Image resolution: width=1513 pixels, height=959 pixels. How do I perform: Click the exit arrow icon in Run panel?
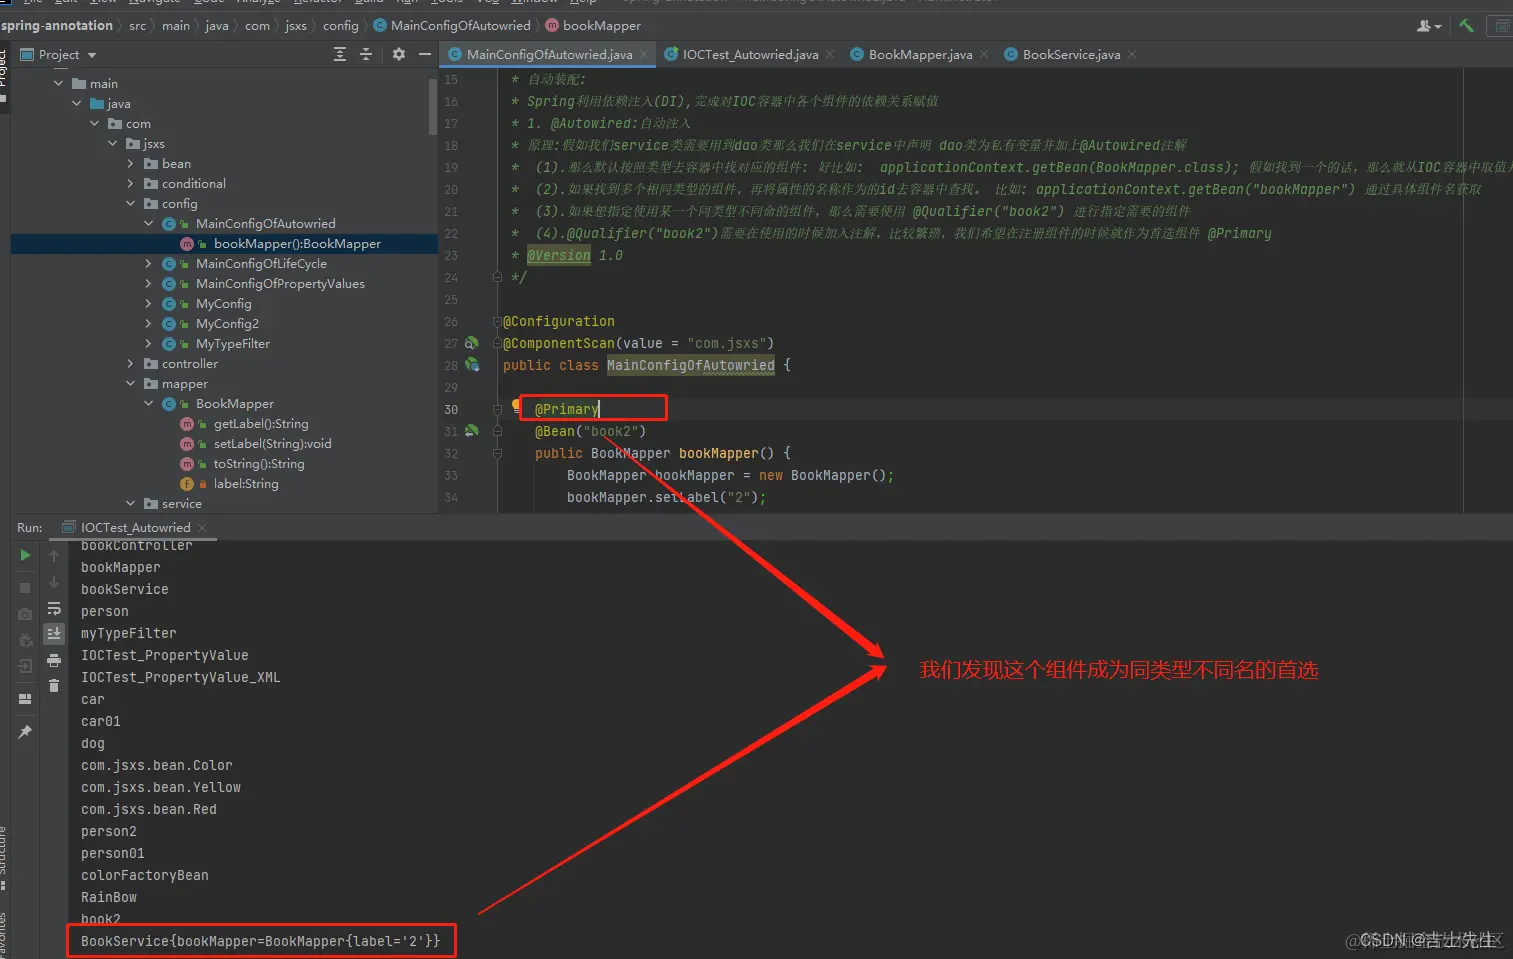tap(25, 665)
